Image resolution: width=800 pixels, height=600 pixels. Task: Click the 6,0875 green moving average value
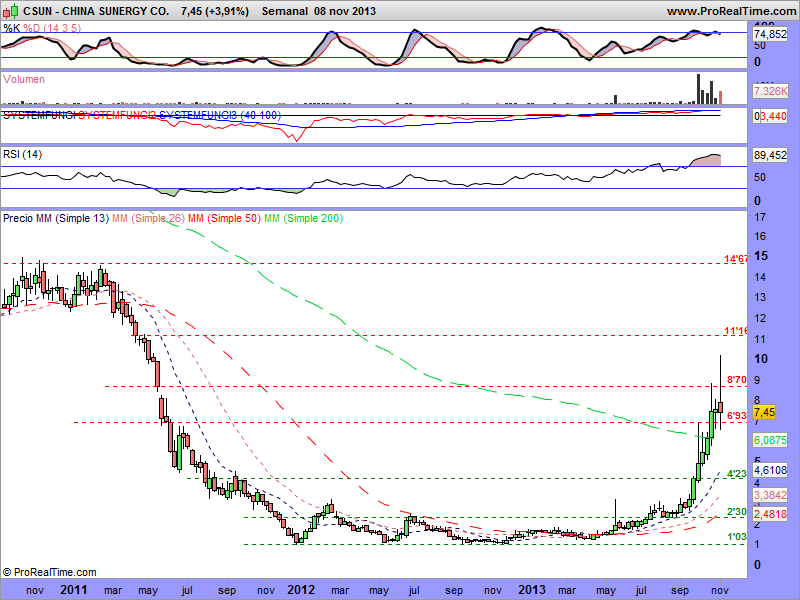[x=770, y=440]
